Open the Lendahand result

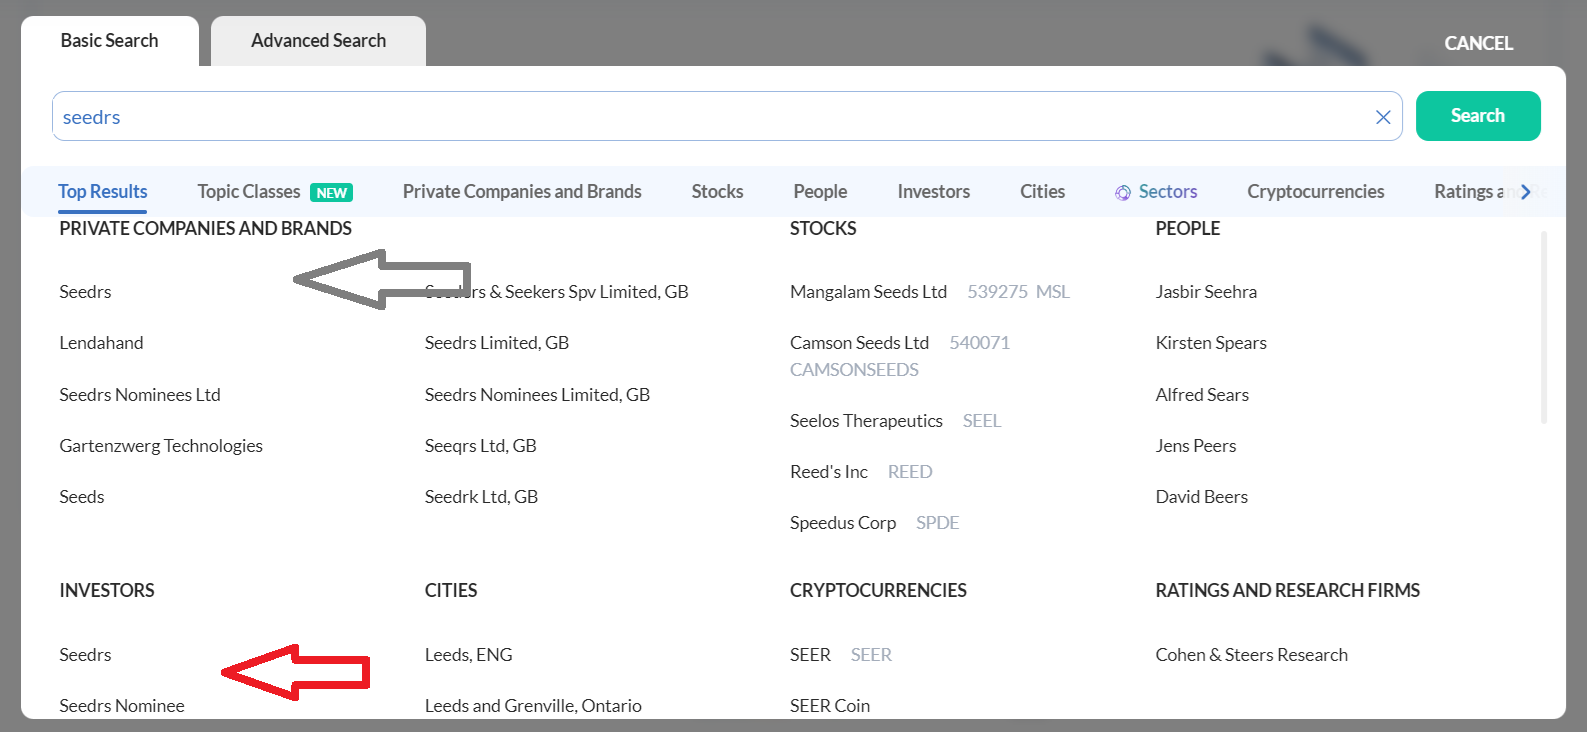pos(101,343)
